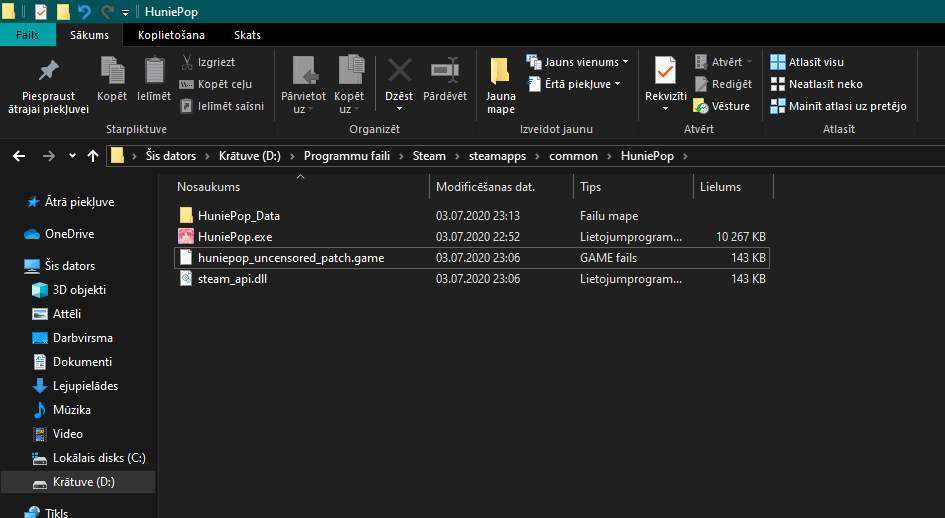Click quick access toolbar undo icon
This screenshot has width=945, height=518.
click(x=84, y=11)
